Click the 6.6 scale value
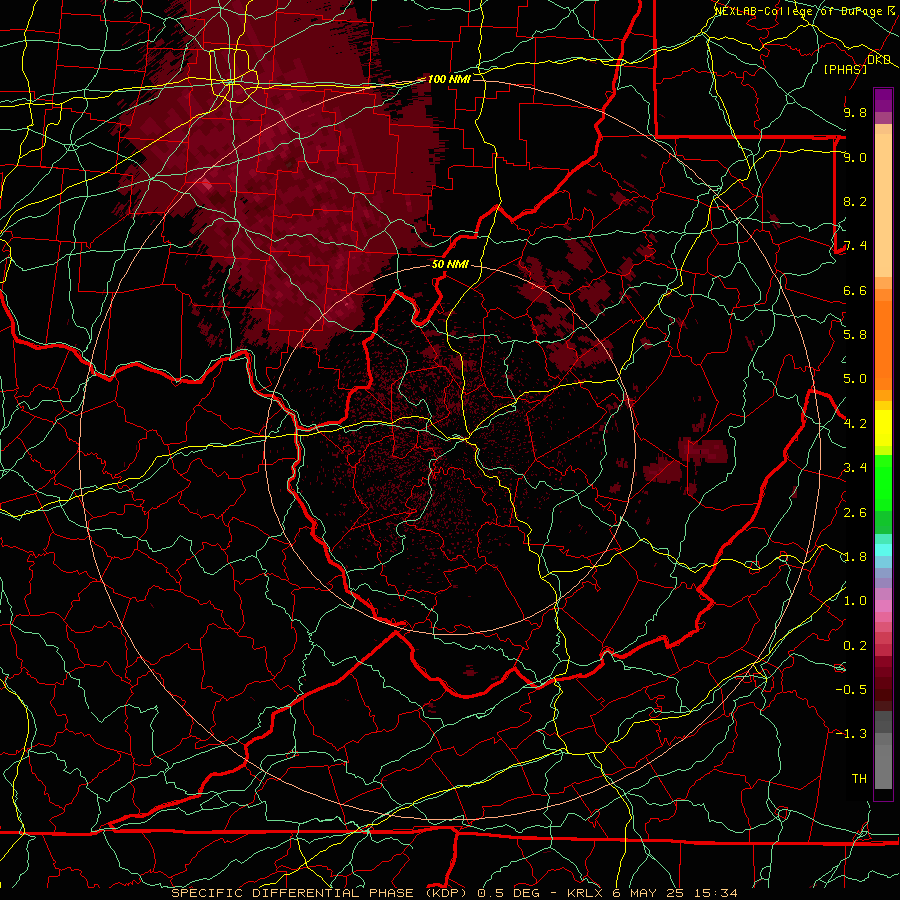Viewport: 900px width, 900px height. [855, 290]
